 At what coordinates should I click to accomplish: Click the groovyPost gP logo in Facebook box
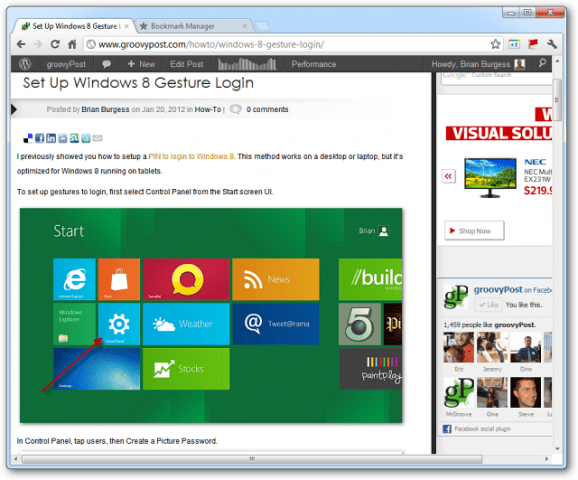click(x=456, y=296)
